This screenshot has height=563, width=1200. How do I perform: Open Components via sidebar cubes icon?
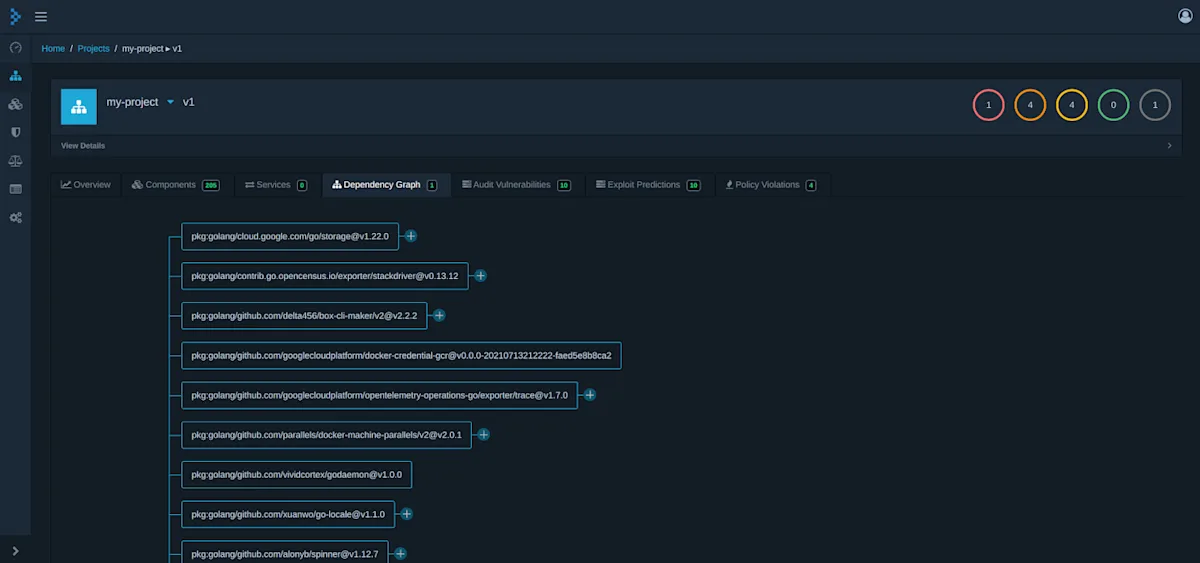point(15,104)
